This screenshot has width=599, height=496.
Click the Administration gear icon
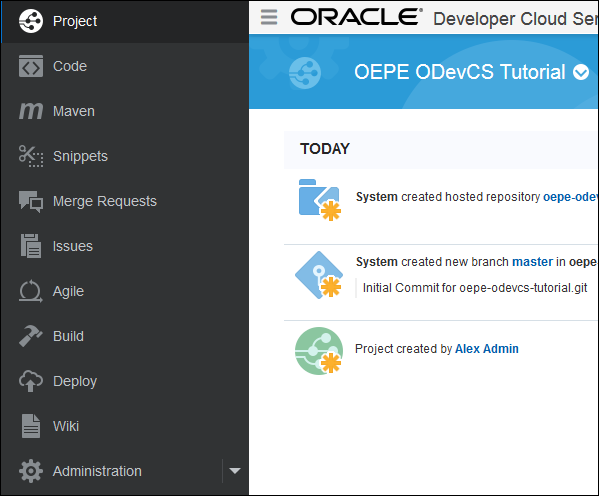(31, 471)
